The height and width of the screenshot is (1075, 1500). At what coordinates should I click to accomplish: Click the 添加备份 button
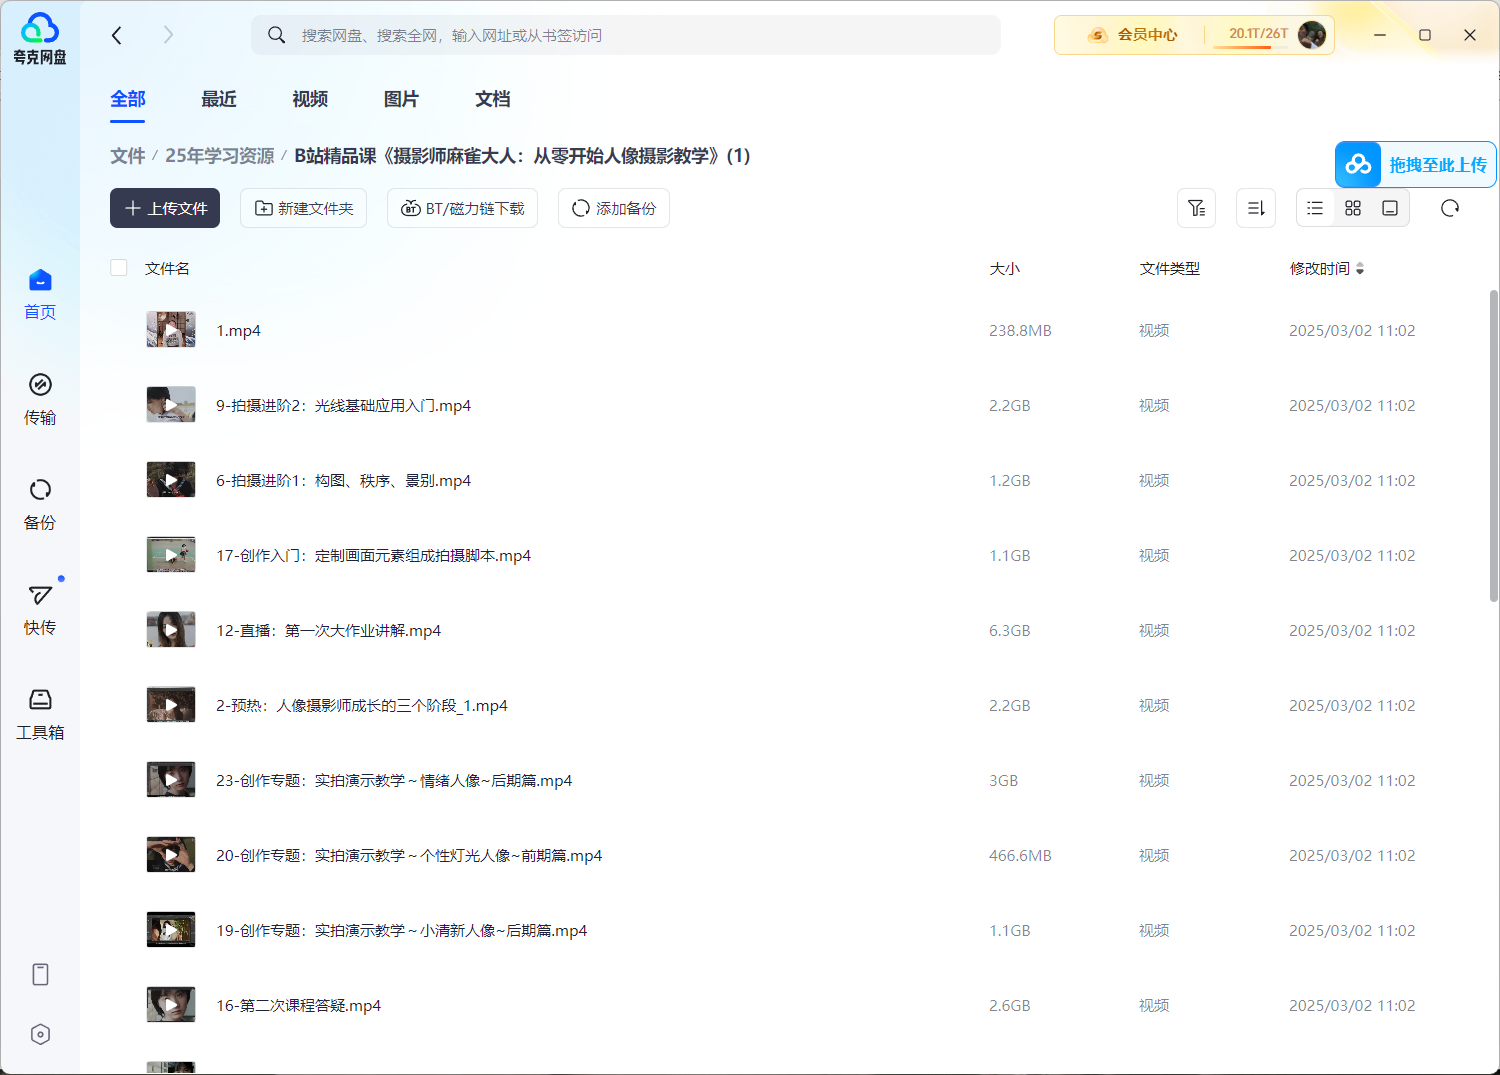(614, 208)
